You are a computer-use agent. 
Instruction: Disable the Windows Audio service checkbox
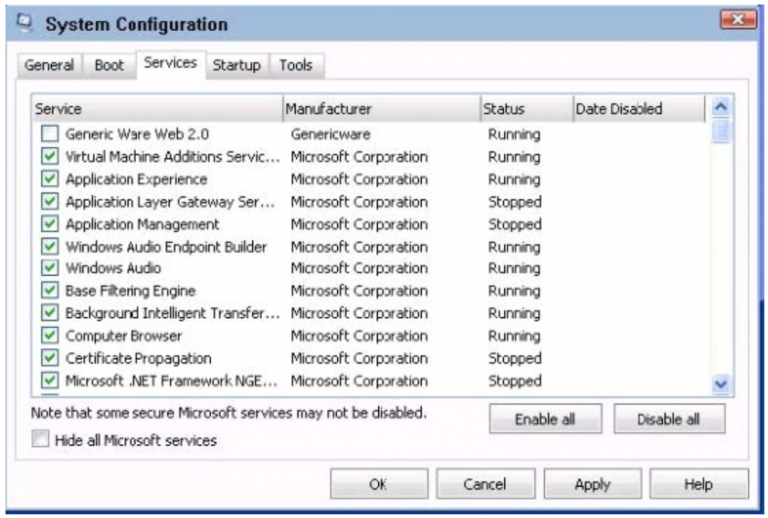click(x=50, y=269)
